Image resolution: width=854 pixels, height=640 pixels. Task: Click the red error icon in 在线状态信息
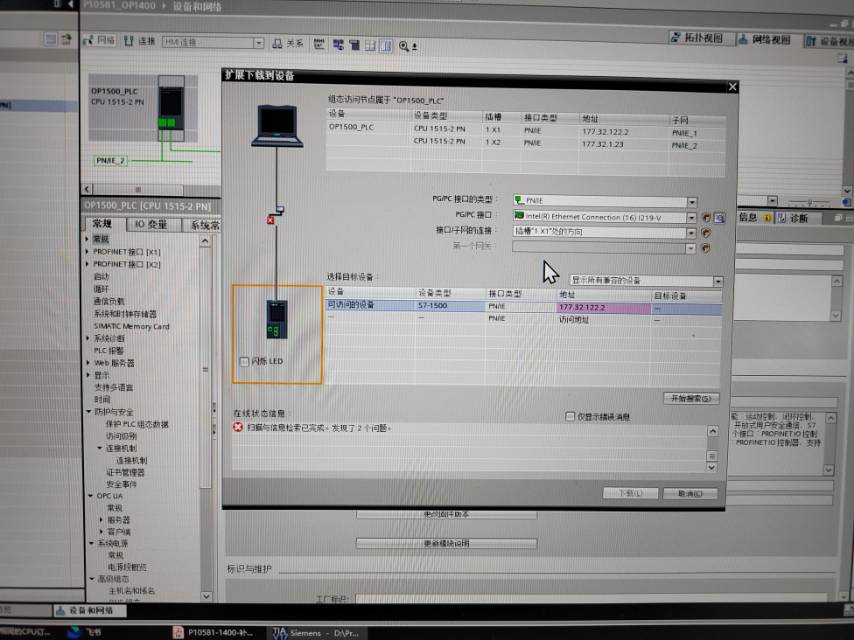[238, 427]
